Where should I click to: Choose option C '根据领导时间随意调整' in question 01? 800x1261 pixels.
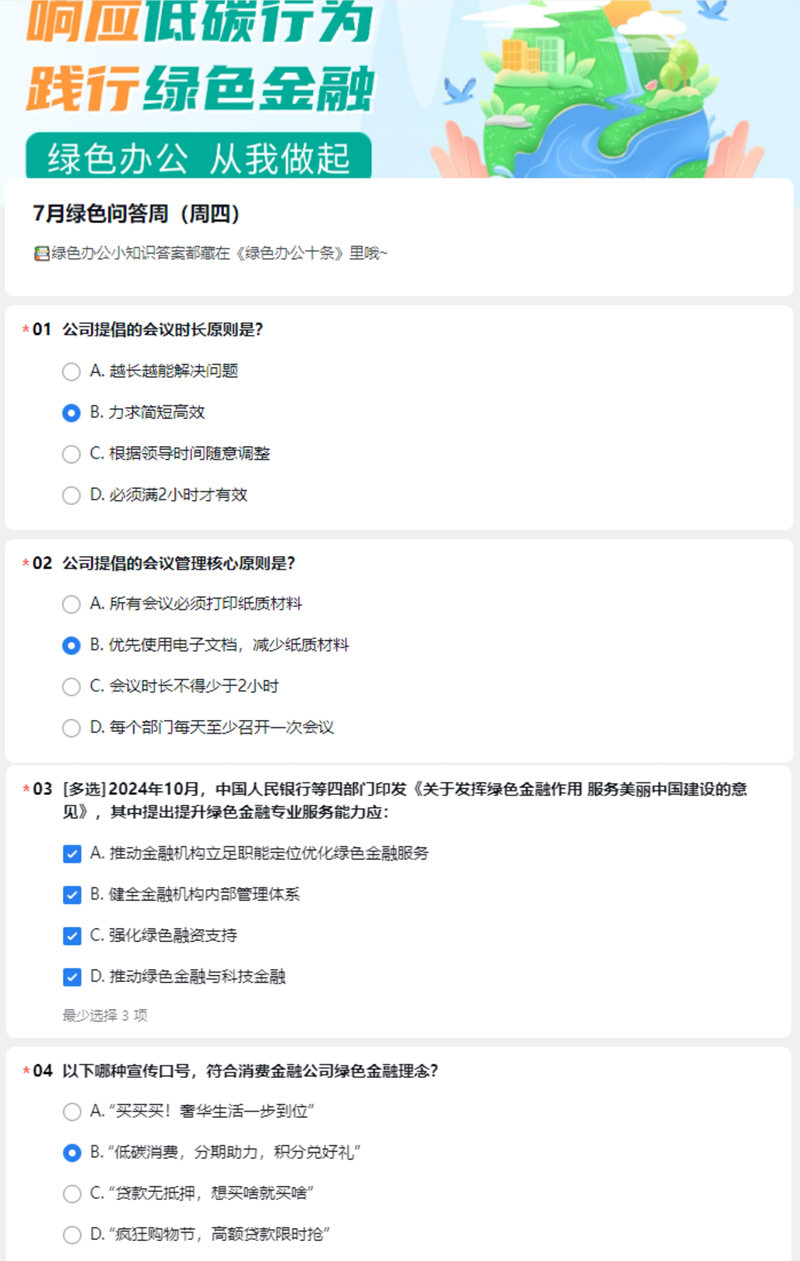click(x=71, y=453)
